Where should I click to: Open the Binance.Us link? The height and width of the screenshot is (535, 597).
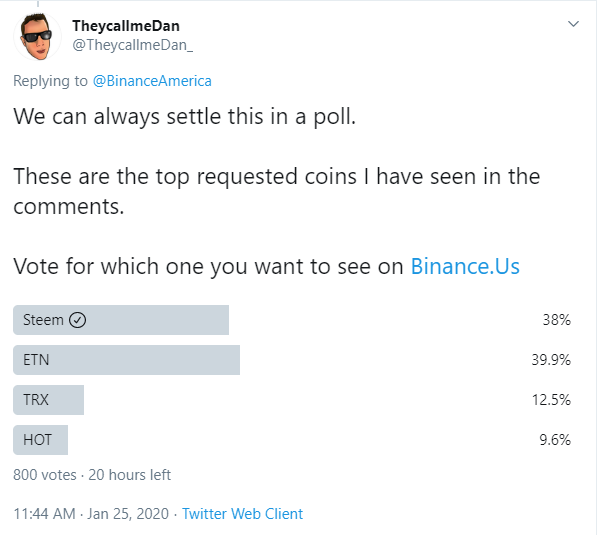[x=465, y=266]
